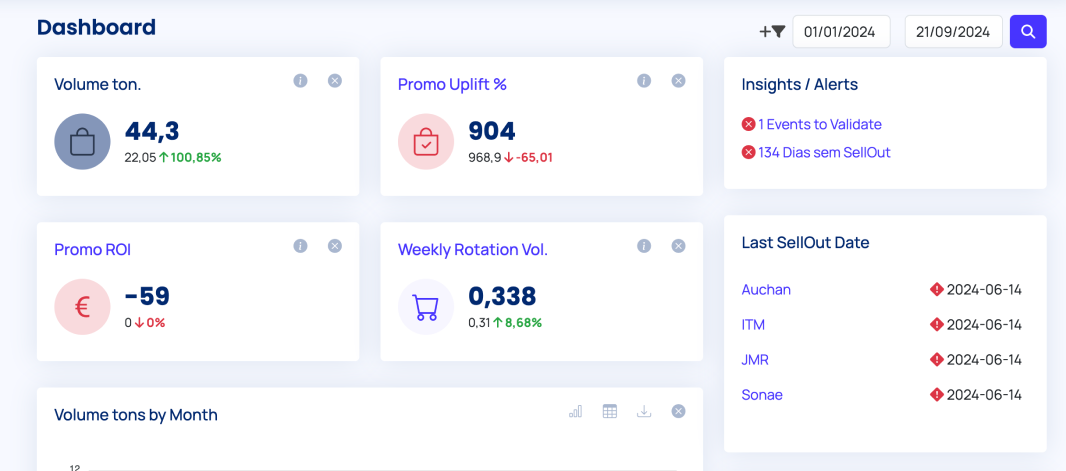Switch Volume tons by Month to table view

pyautogui.click(x=610, y=411)
